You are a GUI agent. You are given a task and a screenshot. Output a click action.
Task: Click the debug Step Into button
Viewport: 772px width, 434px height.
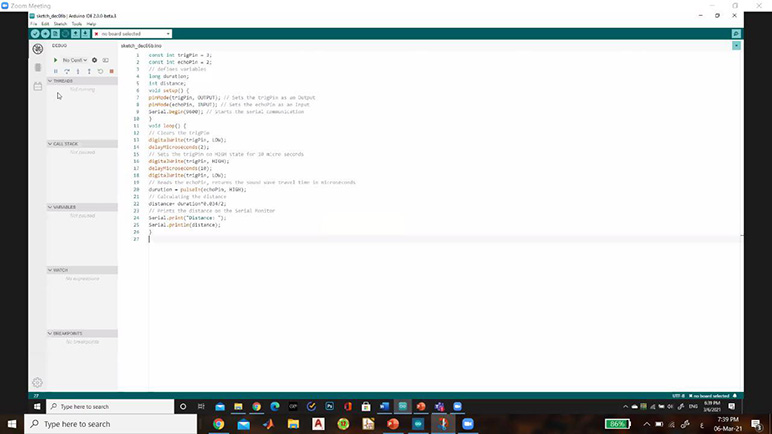(78, 71)
